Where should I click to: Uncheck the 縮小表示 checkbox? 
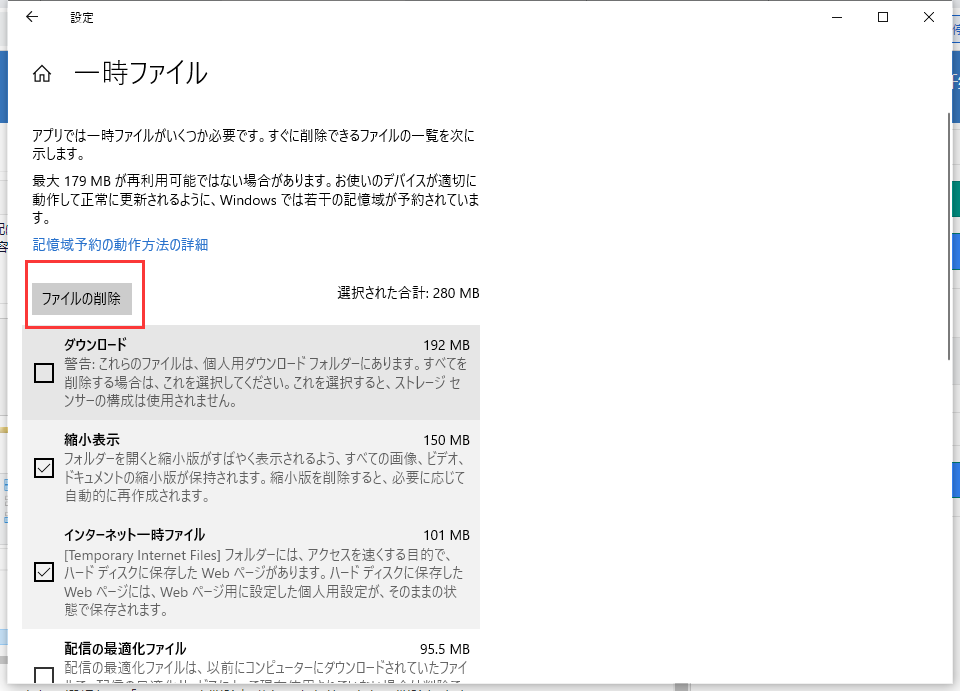click(43, 468)
